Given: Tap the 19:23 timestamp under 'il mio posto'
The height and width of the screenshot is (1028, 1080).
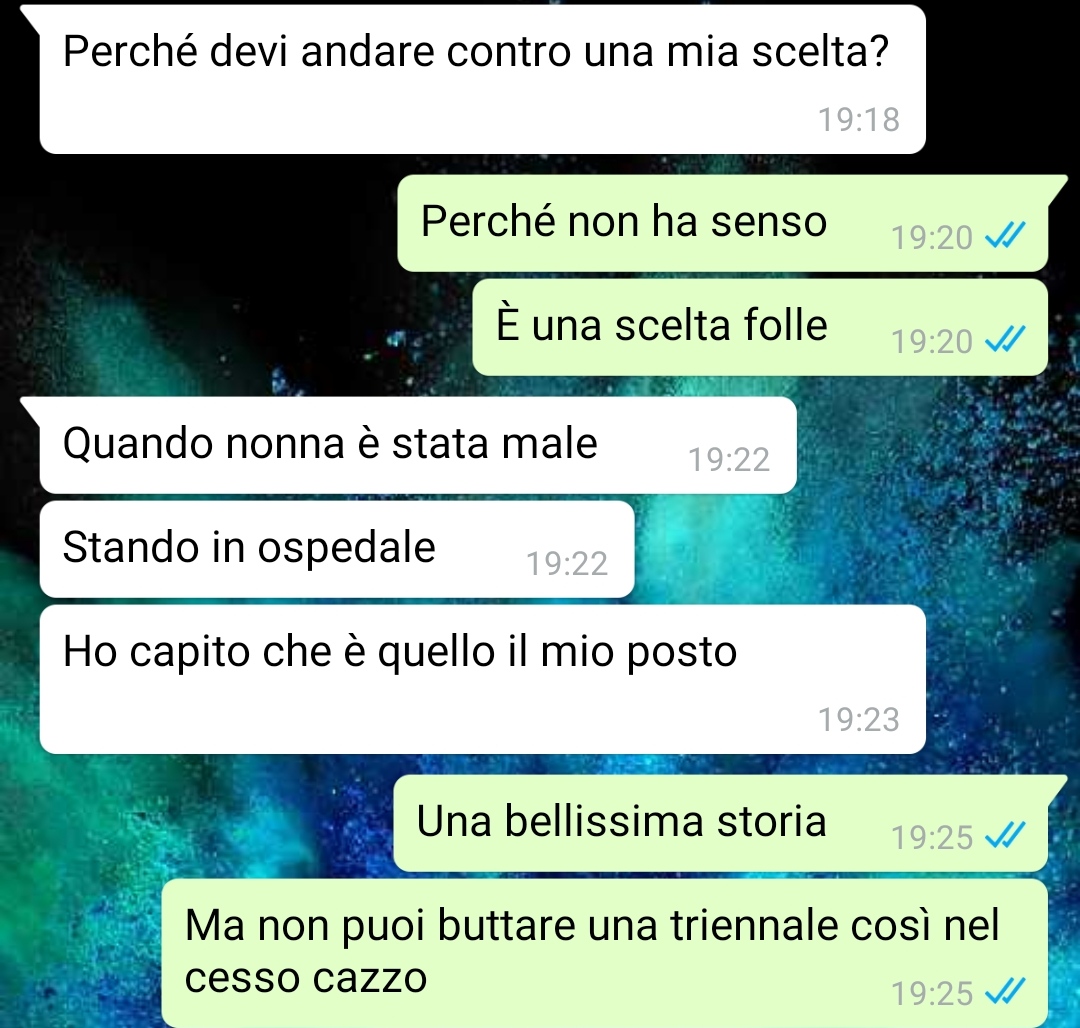Looking at the screenshot, I should pos(859,720).
